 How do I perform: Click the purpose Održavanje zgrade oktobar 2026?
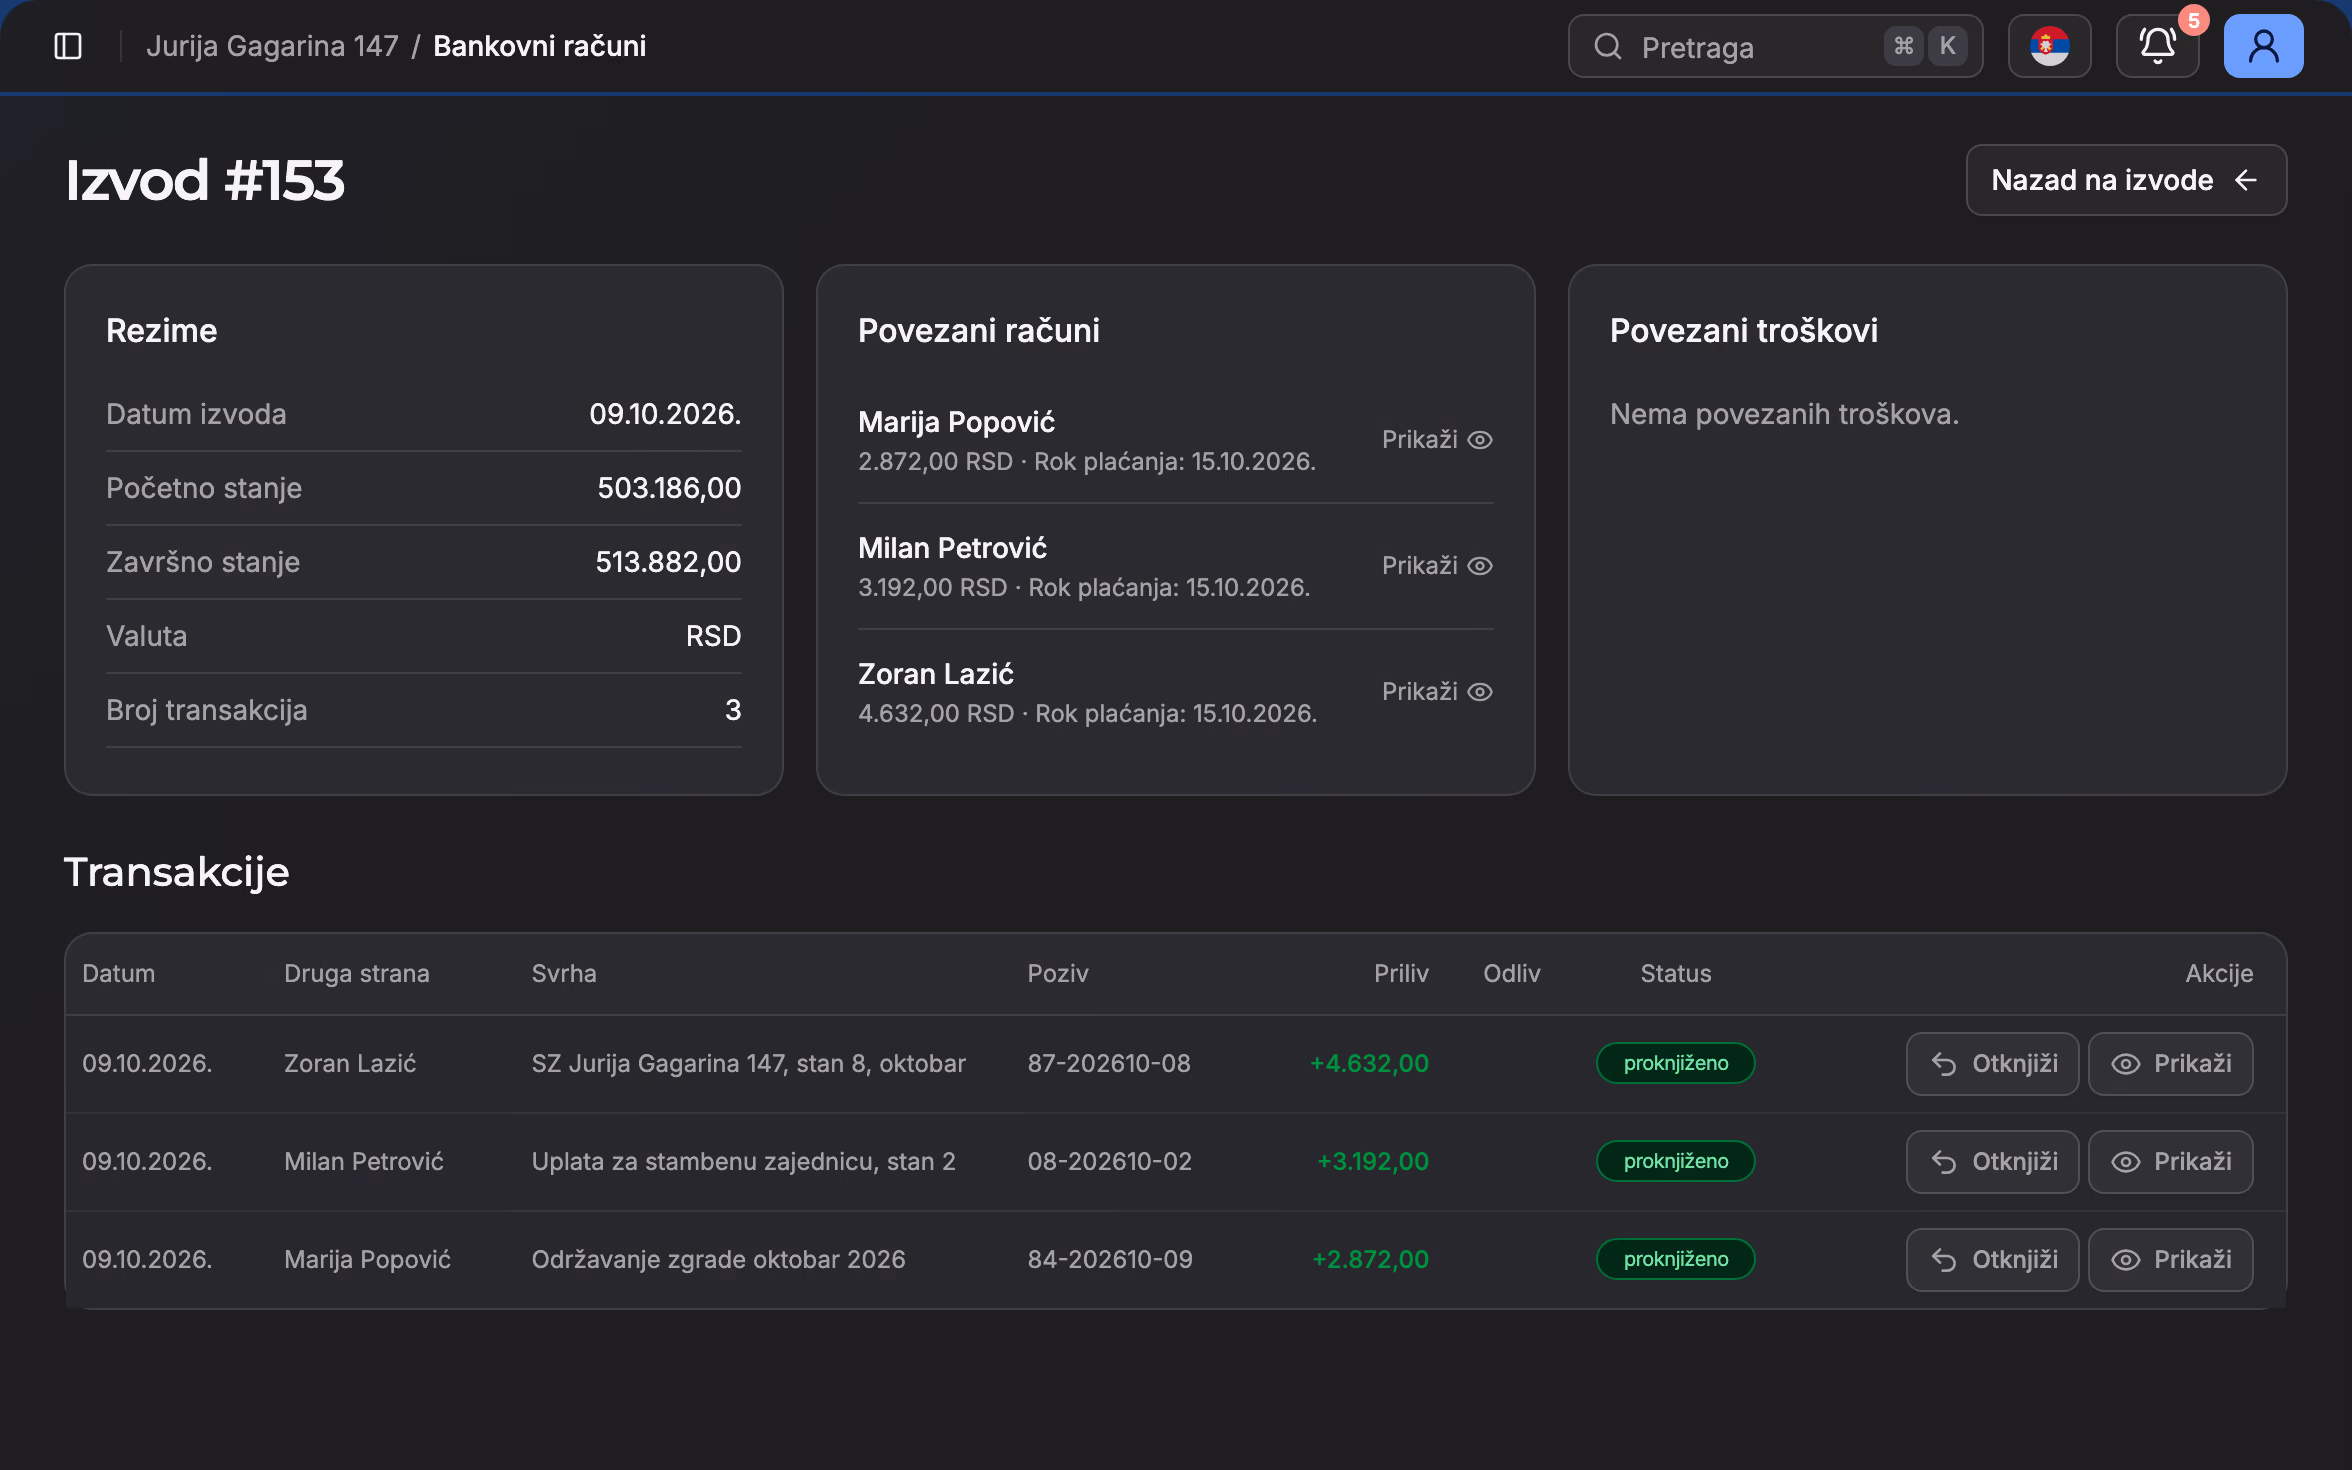click(x=718, y=1260)
